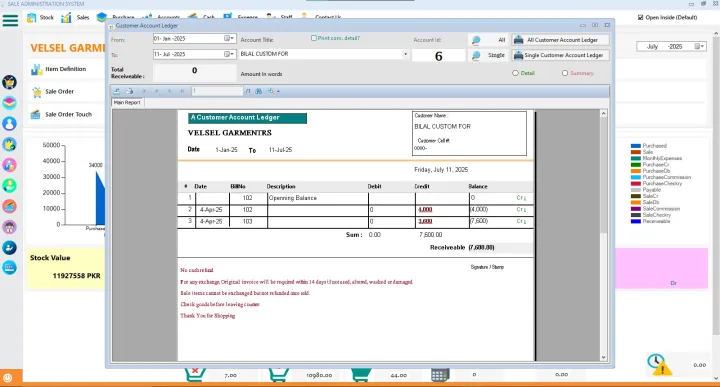Open Item Definition in main window
The height and width of the screenshot is (387, 720).
[66, 69]
